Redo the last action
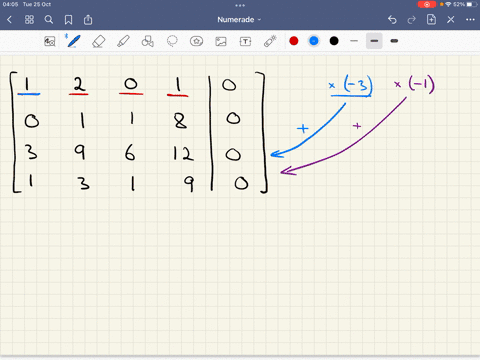The width and height of the screenshot is (480, 360). point(412,20)
